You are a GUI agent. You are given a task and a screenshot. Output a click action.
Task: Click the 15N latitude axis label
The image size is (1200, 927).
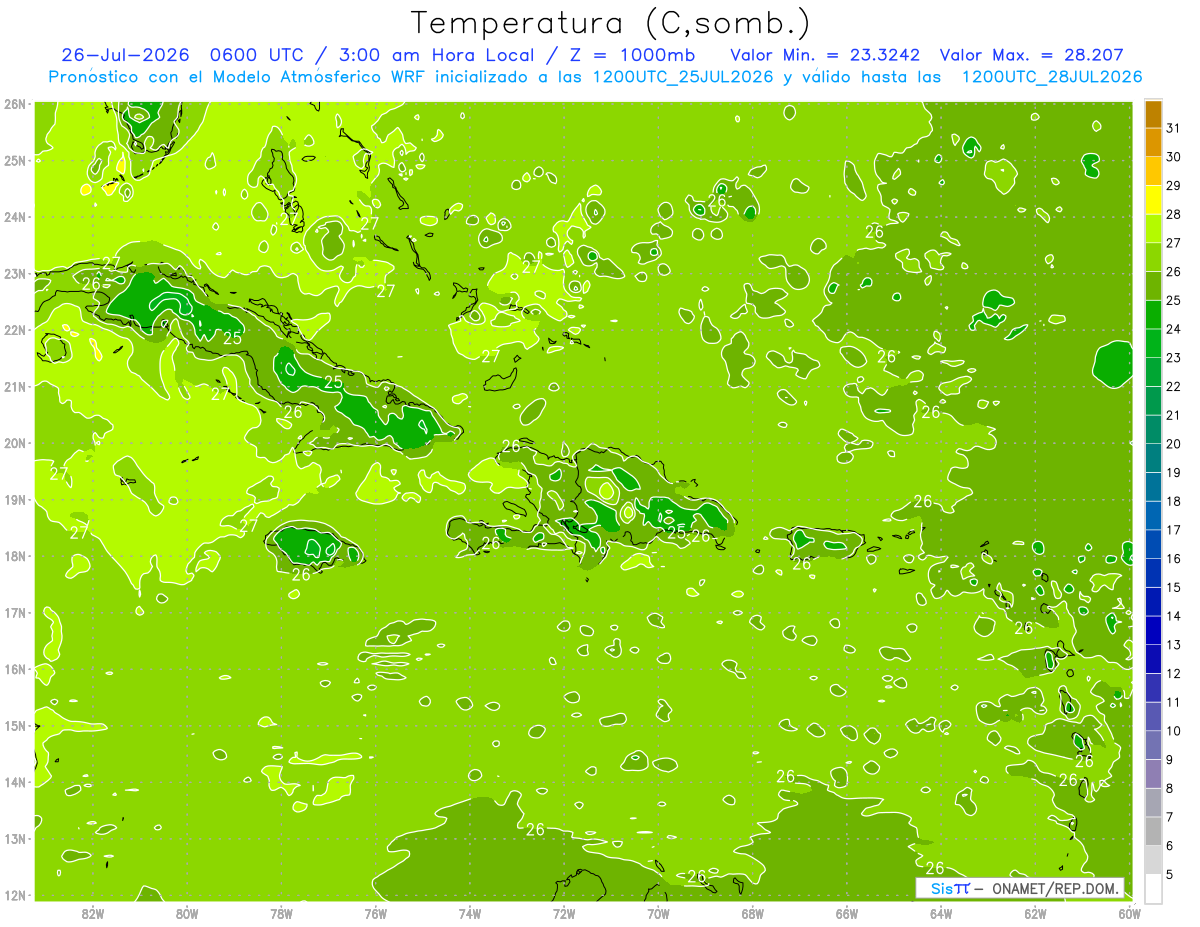pos(15,725)
